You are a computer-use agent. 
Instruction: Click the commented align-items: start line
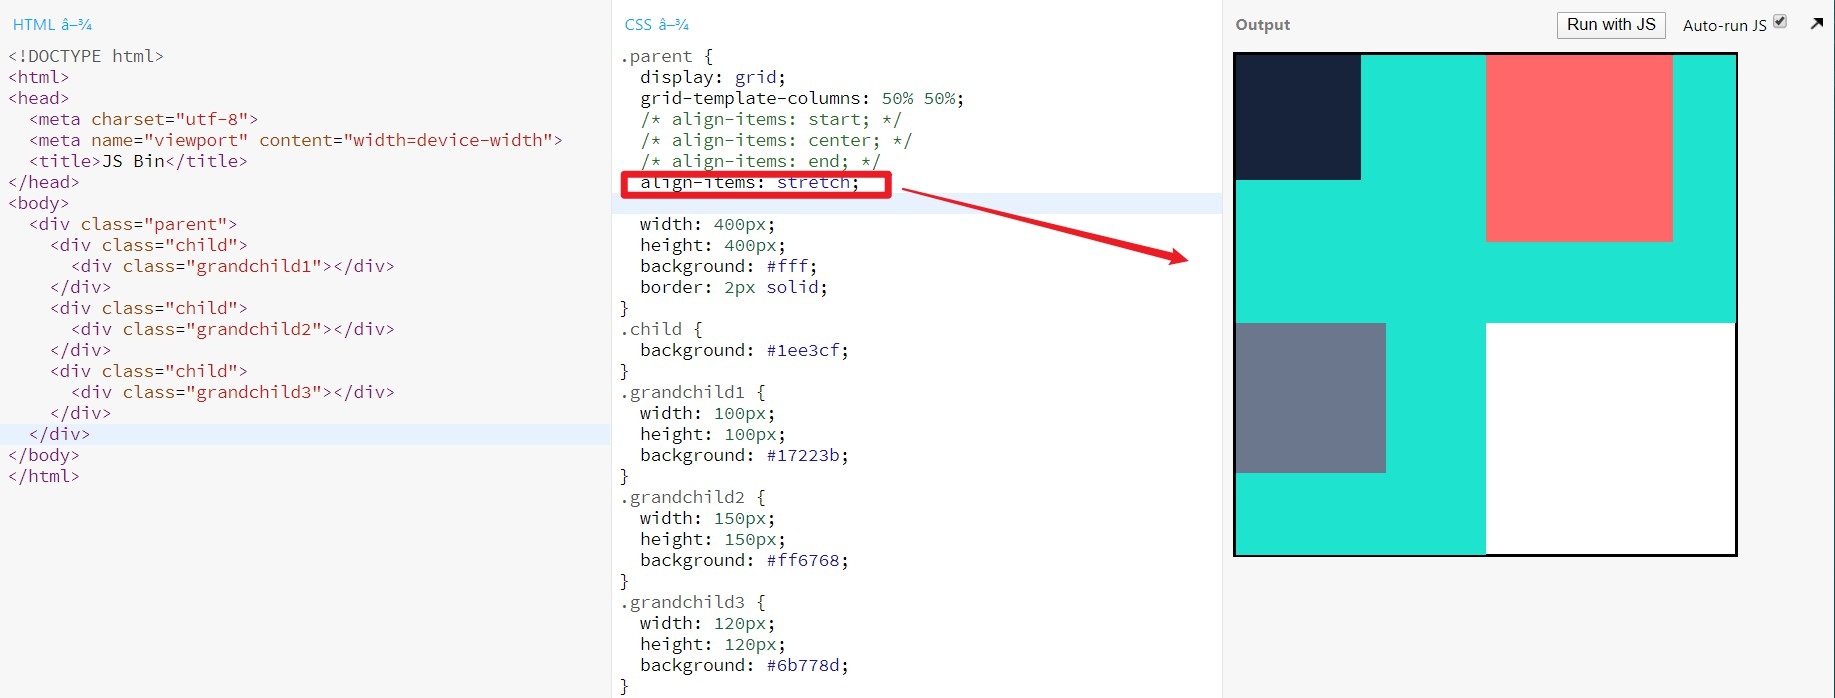click(x=771, y=119)
